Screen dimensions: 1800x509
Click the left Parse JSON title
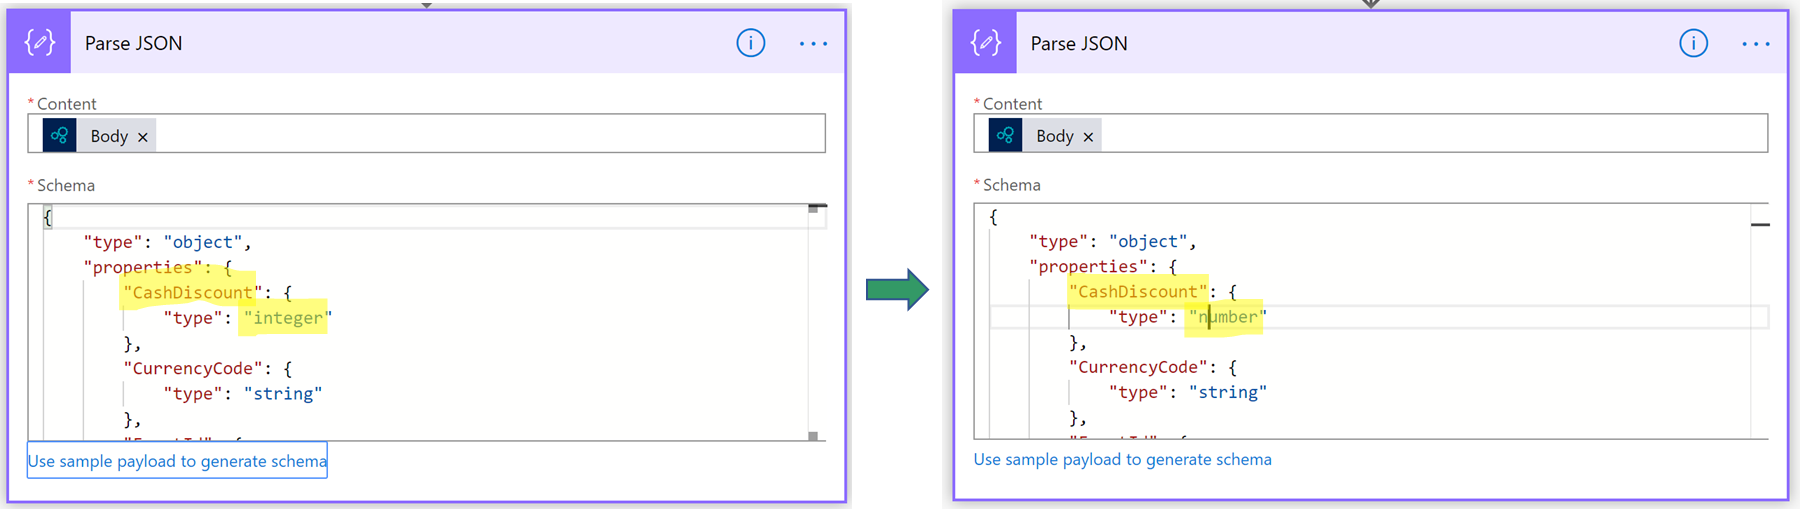(133, 43)
